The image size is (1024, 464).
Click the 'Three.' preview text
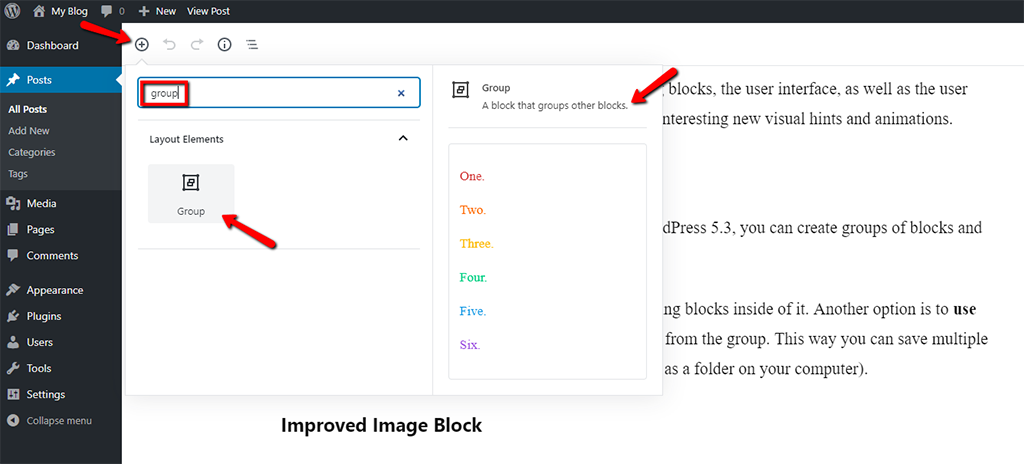477,244
